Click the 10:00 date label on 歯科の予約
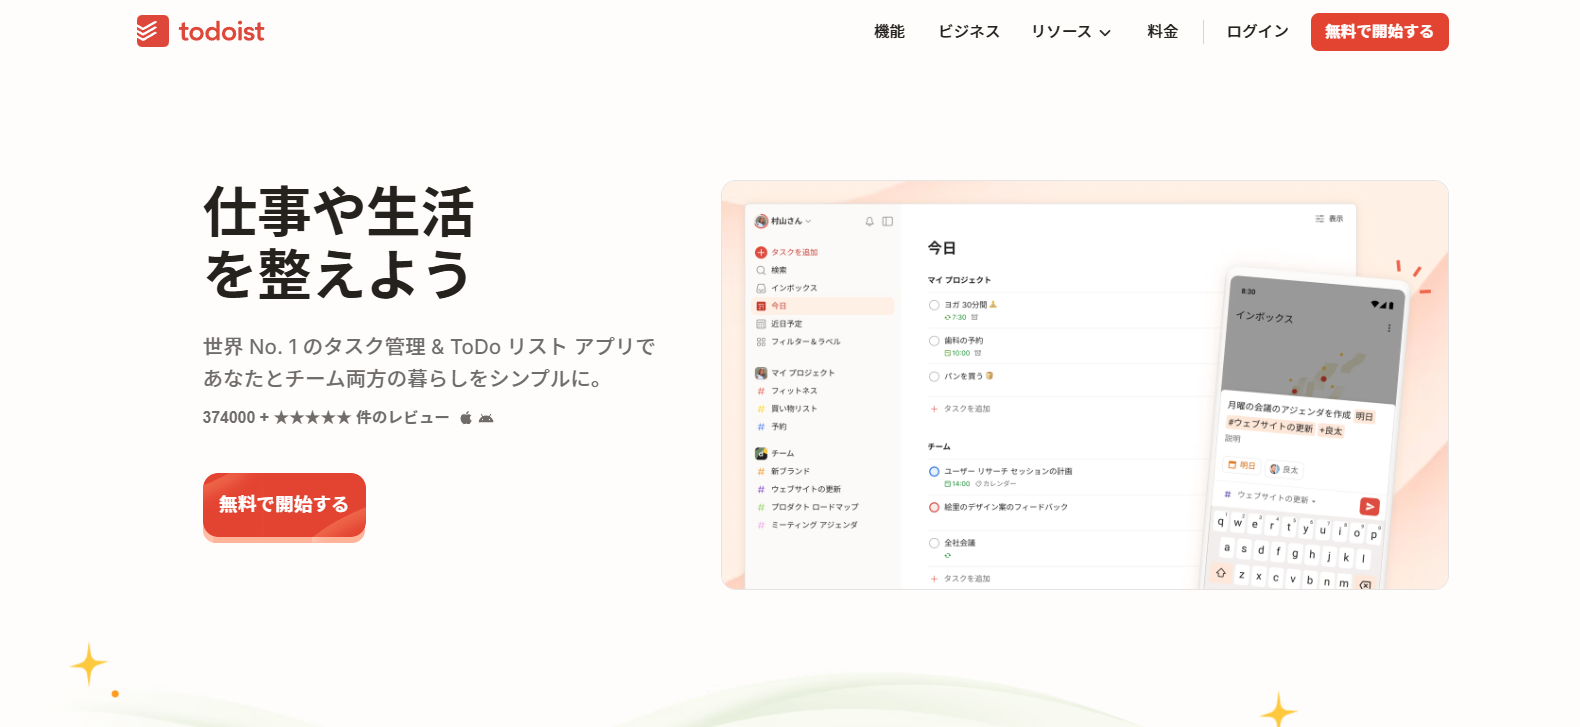The image size is (1580, 727). coord(957,353)
